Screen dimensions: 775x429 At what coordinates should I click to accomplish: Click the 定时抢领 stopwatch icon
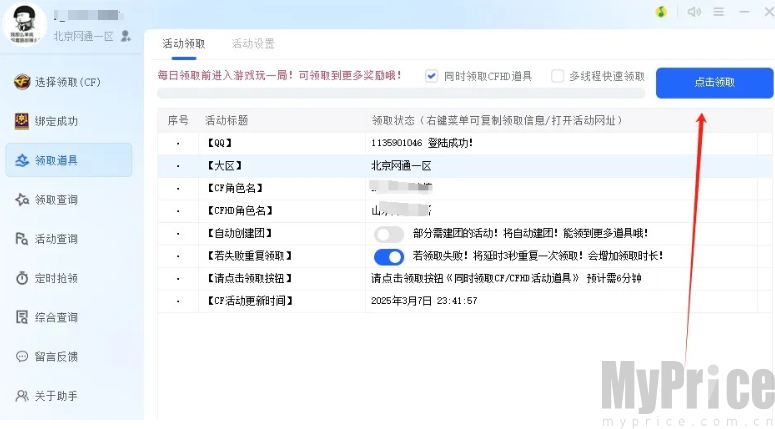(x=22, y=278)
